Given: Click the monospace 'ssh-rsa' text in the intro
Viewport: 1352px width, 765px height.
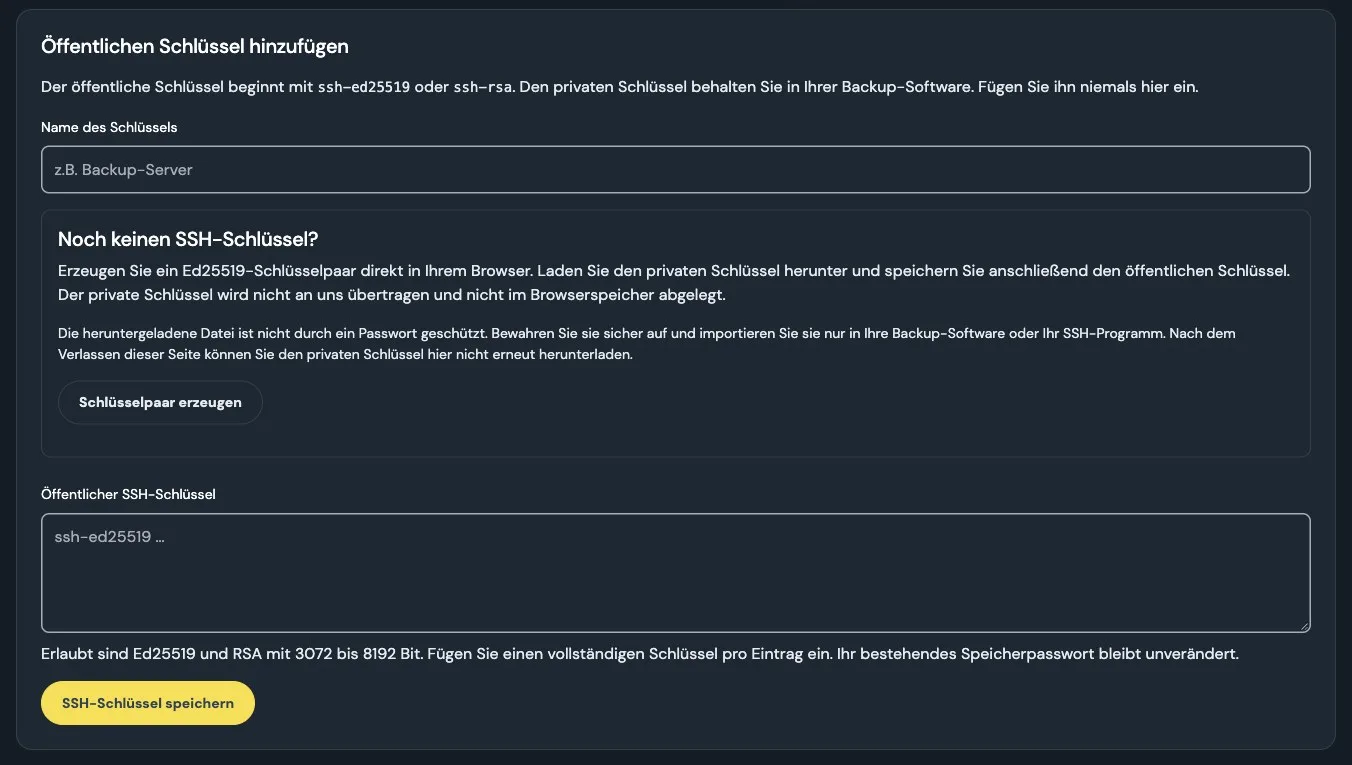Looking at the screenshot, I should 484,87.
